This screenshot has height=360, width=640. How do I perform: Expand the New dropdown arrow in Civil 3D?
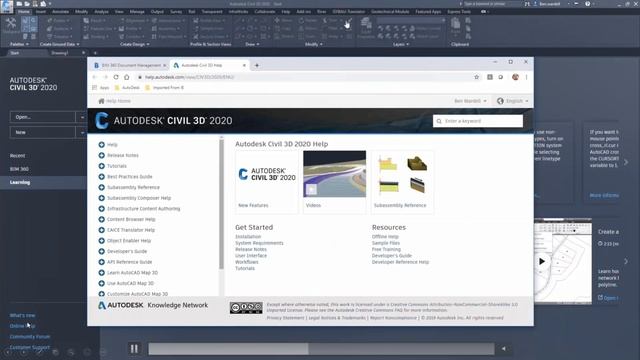82,132
